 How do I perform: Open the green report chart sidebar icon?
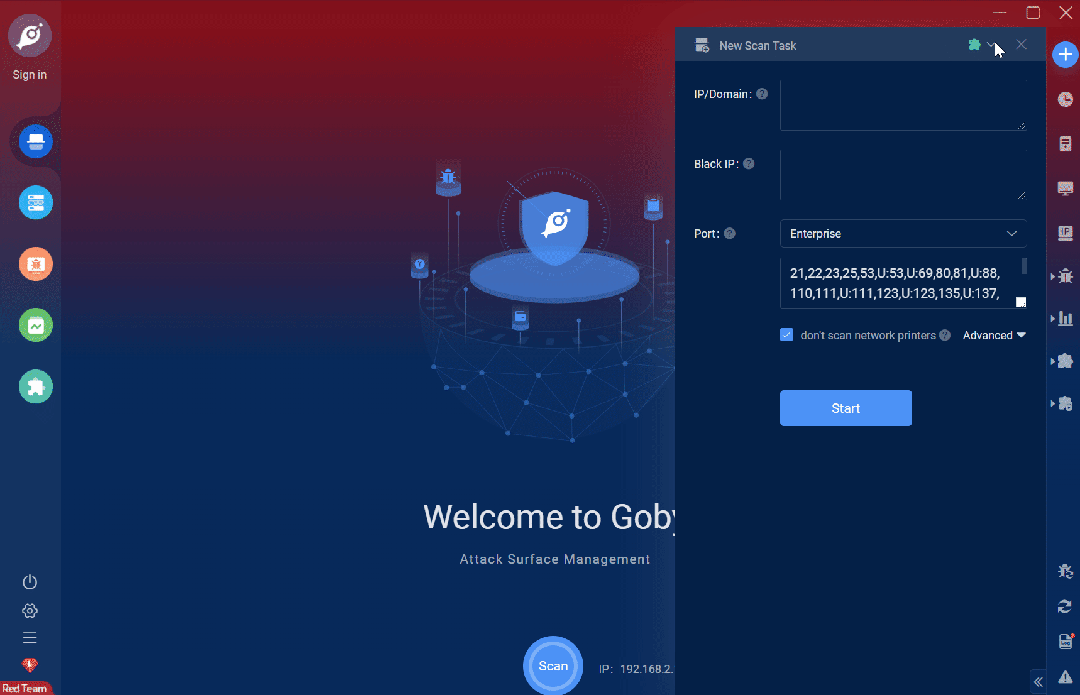(x=35, y=325)
